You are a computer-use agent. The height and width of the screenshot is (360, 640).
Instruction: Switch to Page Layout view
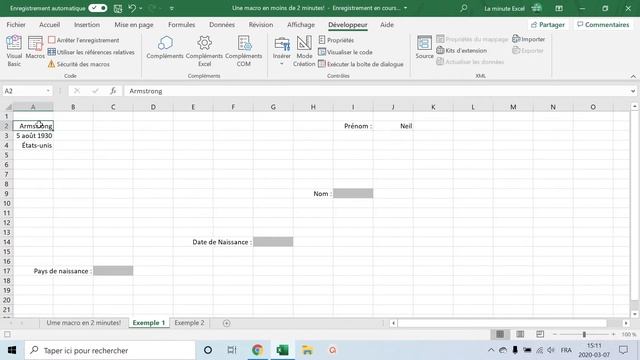520,334
